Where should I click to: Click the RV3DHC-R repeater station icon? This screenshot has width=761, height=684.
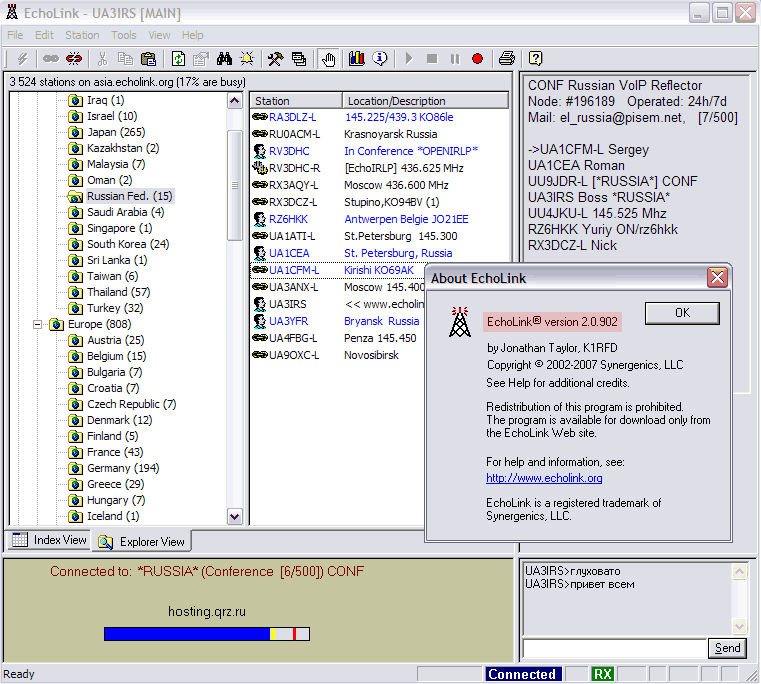(260, 168)
